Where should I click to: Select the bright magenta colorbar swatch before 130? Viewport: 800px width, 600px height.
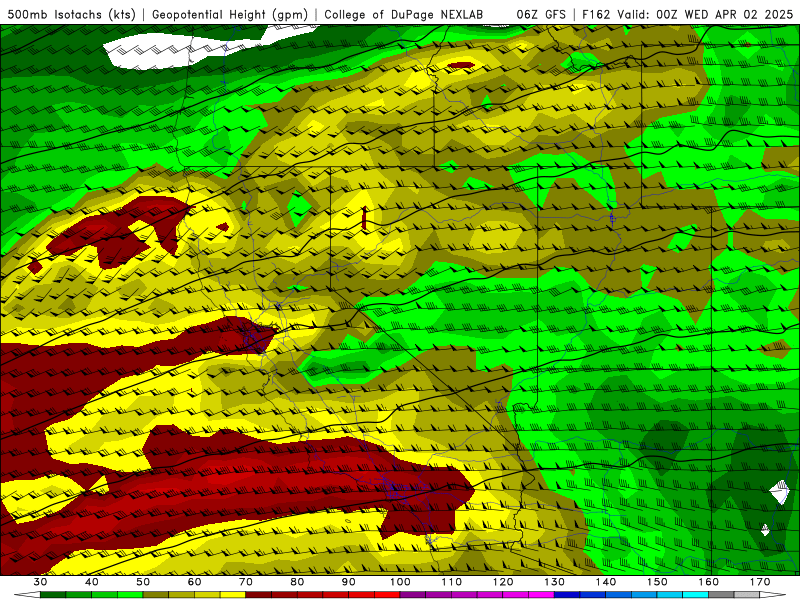(541, 595)
